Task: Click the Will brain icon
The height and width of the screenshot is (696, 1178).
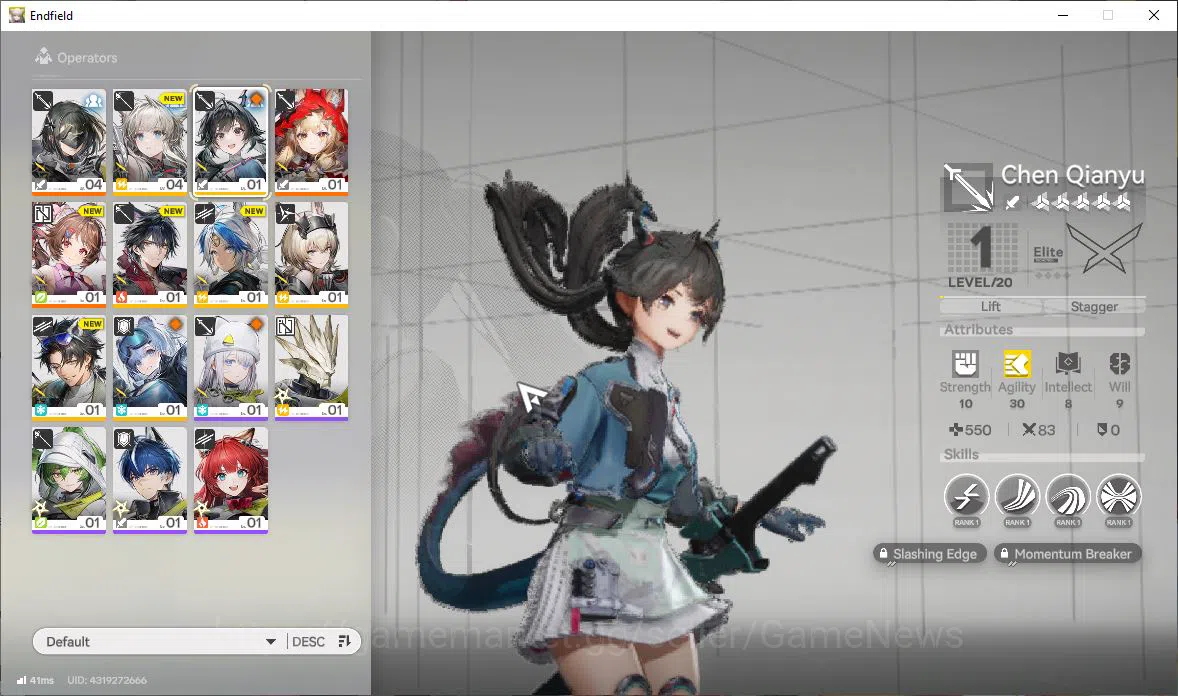Action: point(1119,364)
